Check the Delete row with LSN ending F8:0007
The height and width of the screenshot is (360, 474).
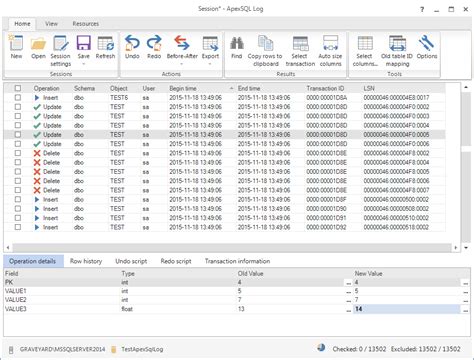coord(18,190)
